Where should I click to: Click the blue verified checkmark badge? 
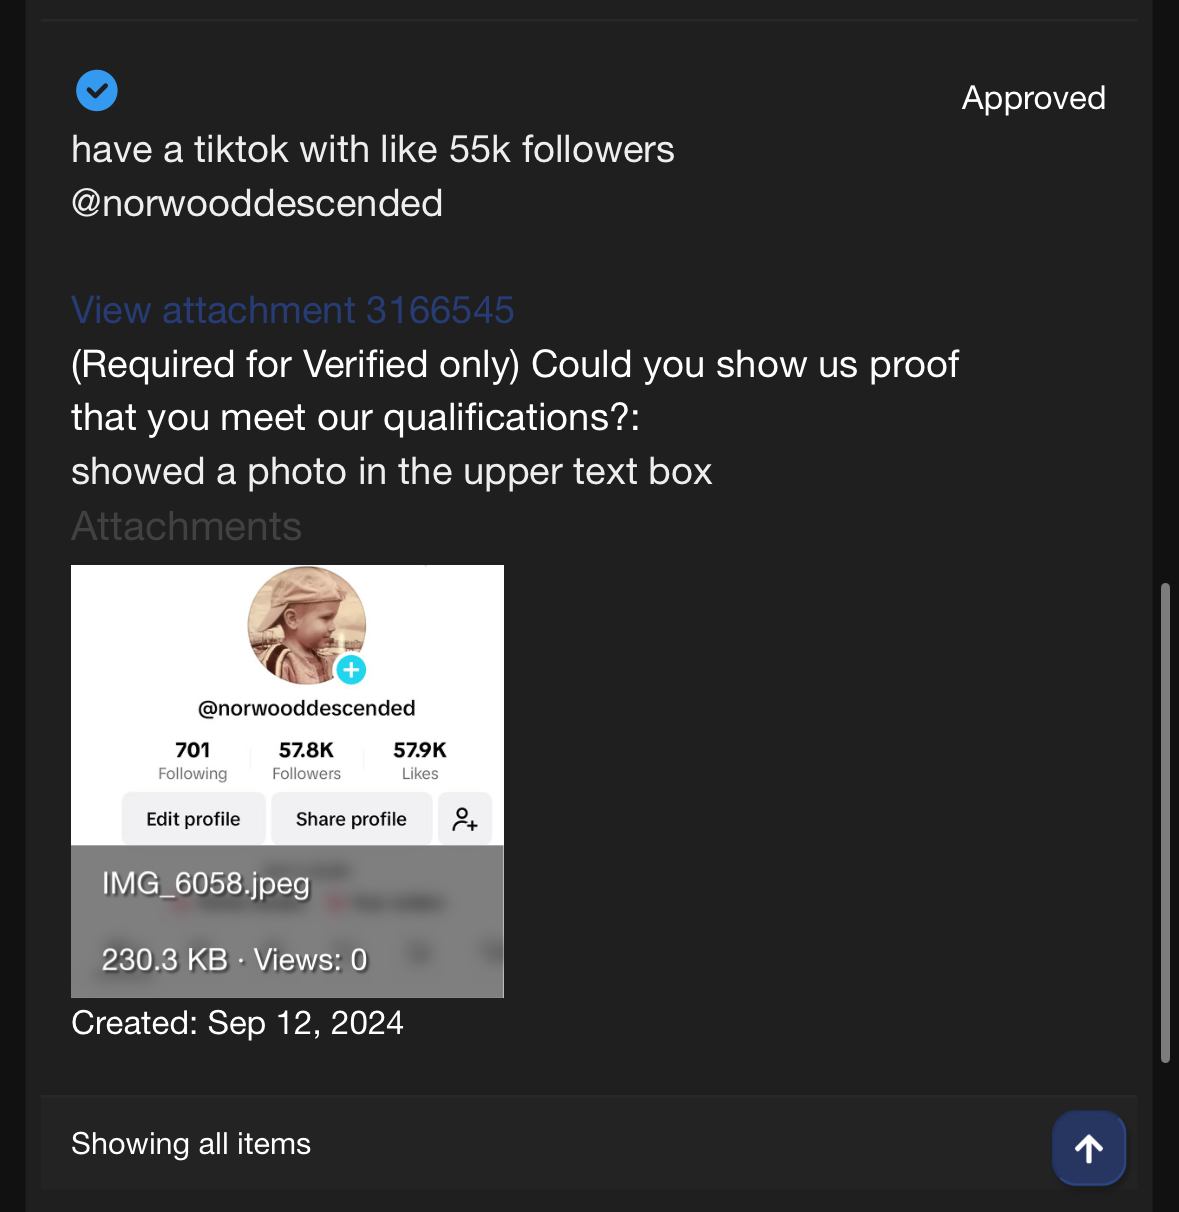coord(97,91)
